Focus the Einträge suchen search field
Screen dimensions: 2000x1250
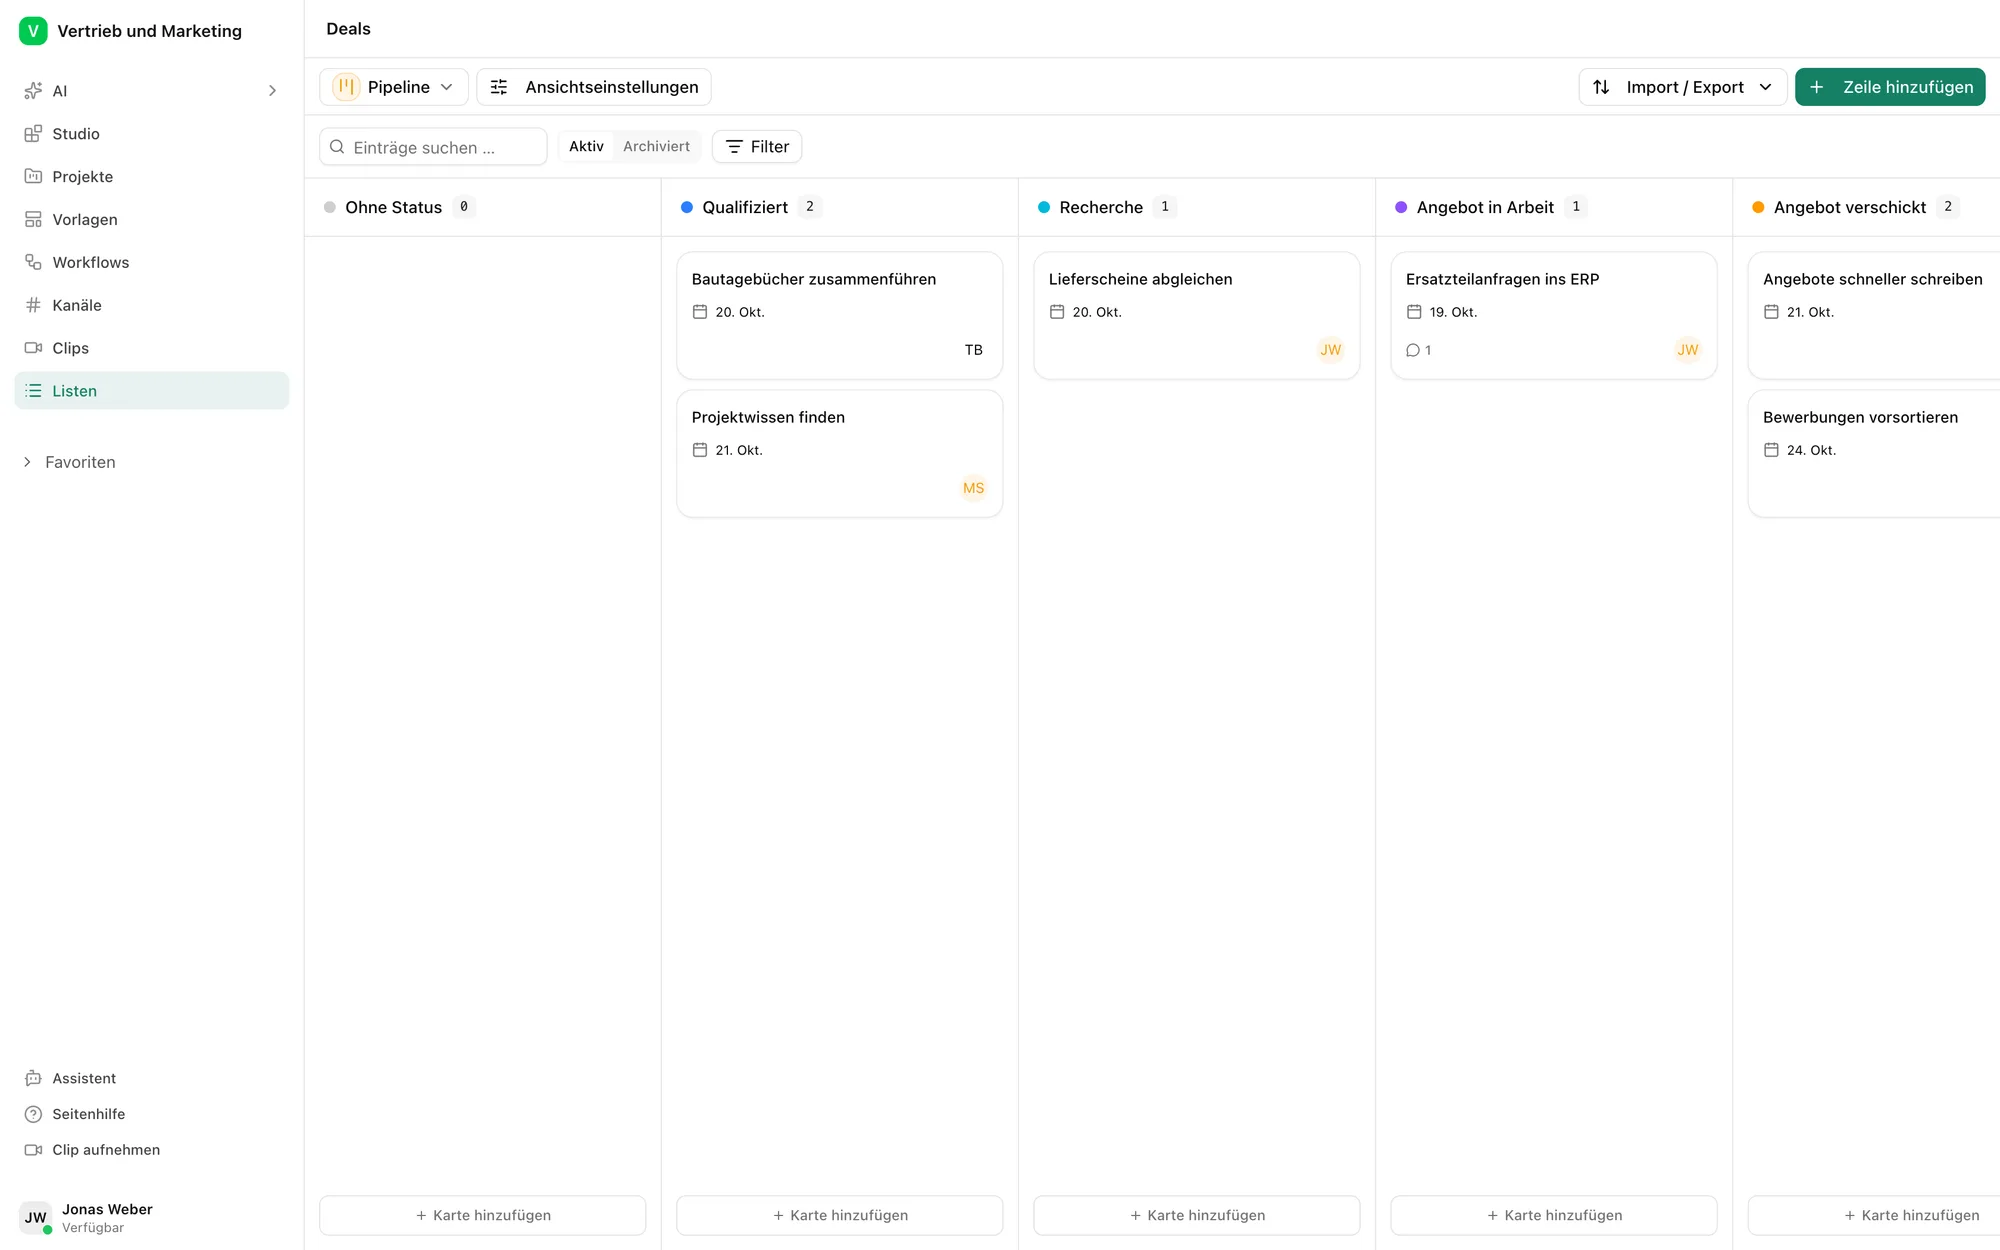[x=433, y=147]
